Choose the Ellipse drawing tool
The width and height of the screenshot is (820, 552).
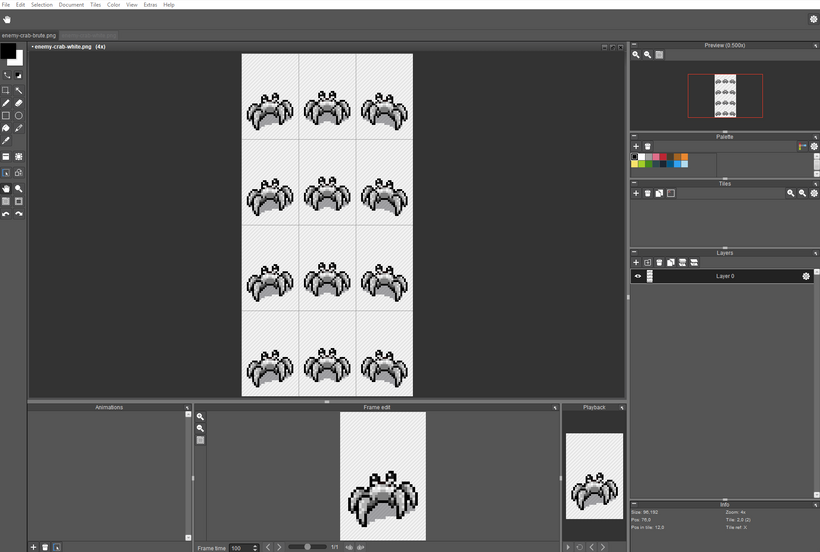19,116
